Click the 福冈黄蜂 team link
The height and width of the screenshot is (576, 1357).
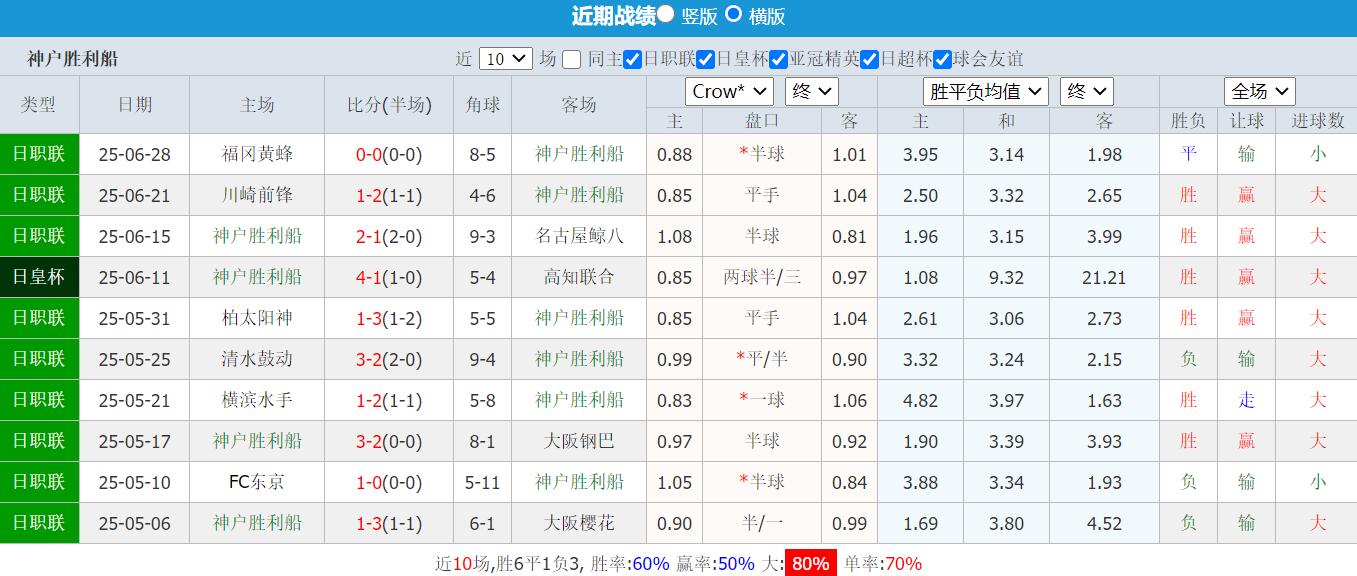[256, 154]
